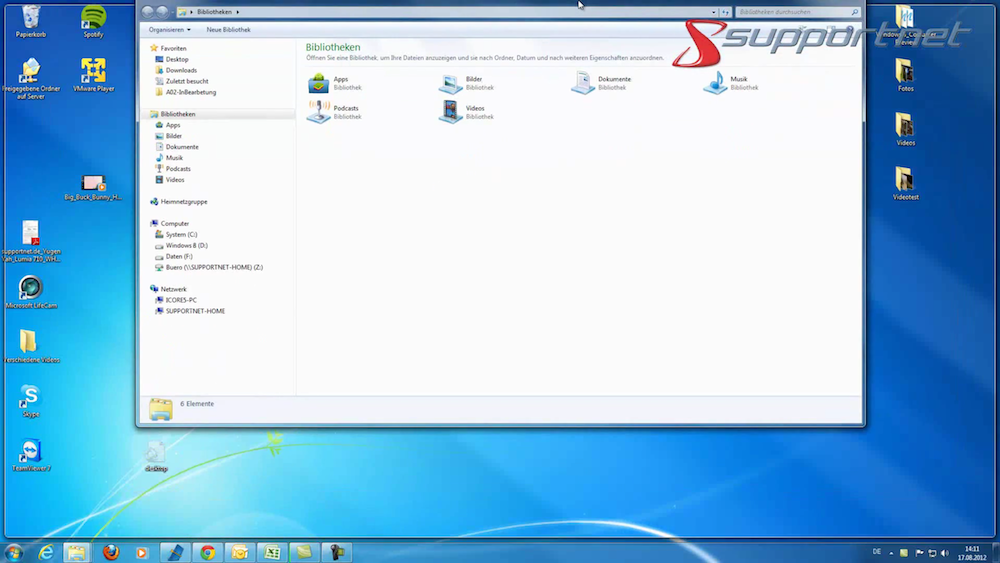1000x563 pixels.
Task: Click the volume icon in system tray
Action: tap(945, 553)
